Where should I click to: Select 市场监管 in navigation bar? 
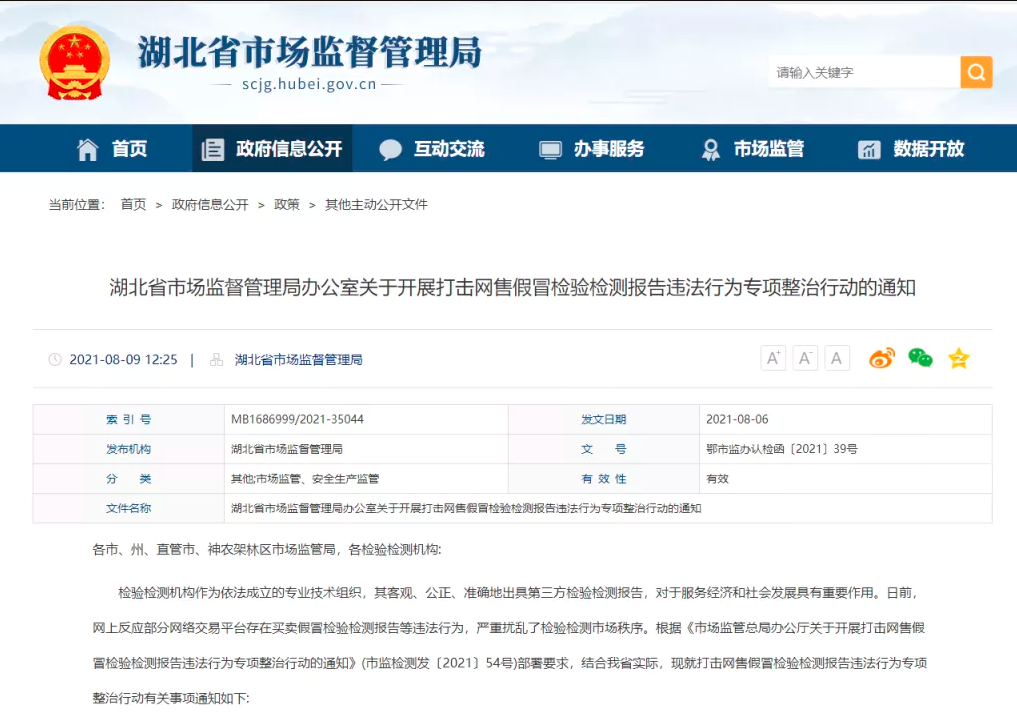click(752, 149)
